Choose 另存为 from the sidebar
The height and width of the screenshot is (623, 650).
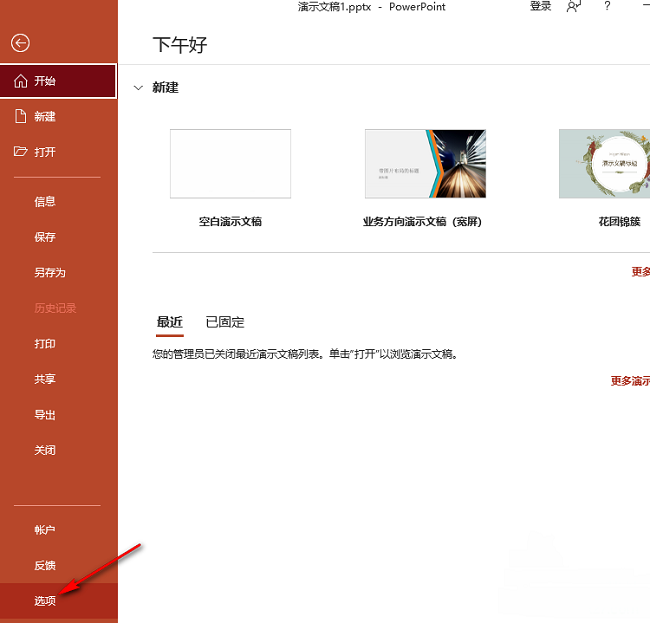[50, 272]
